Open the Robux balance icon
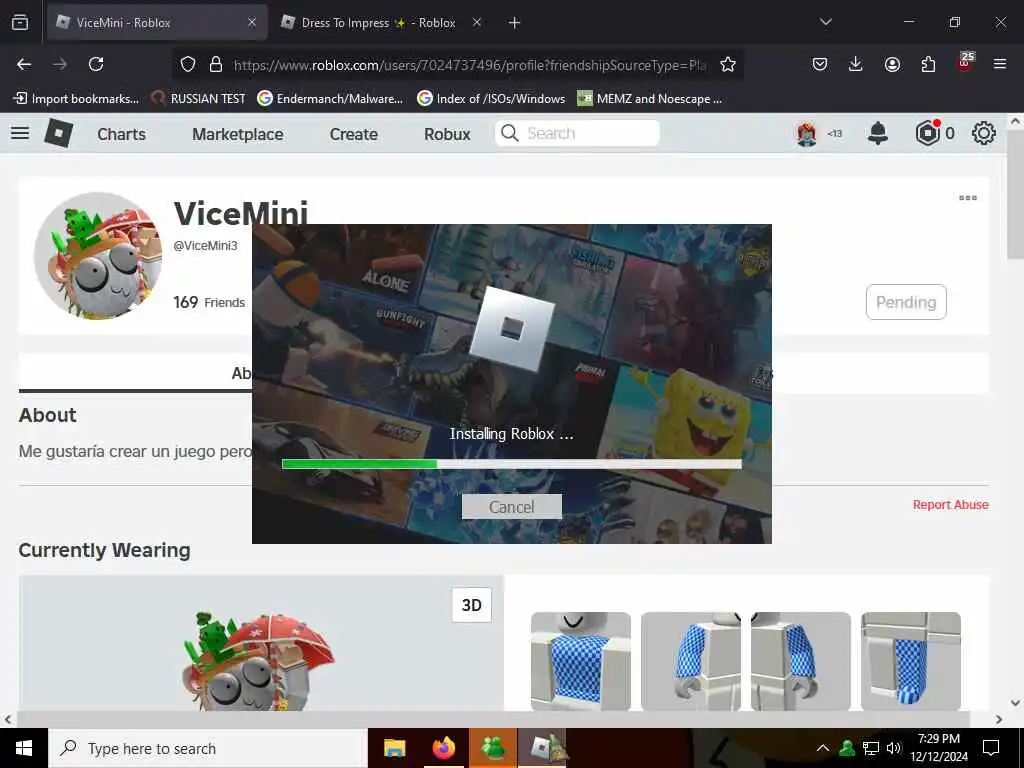 tap(927, 133)
